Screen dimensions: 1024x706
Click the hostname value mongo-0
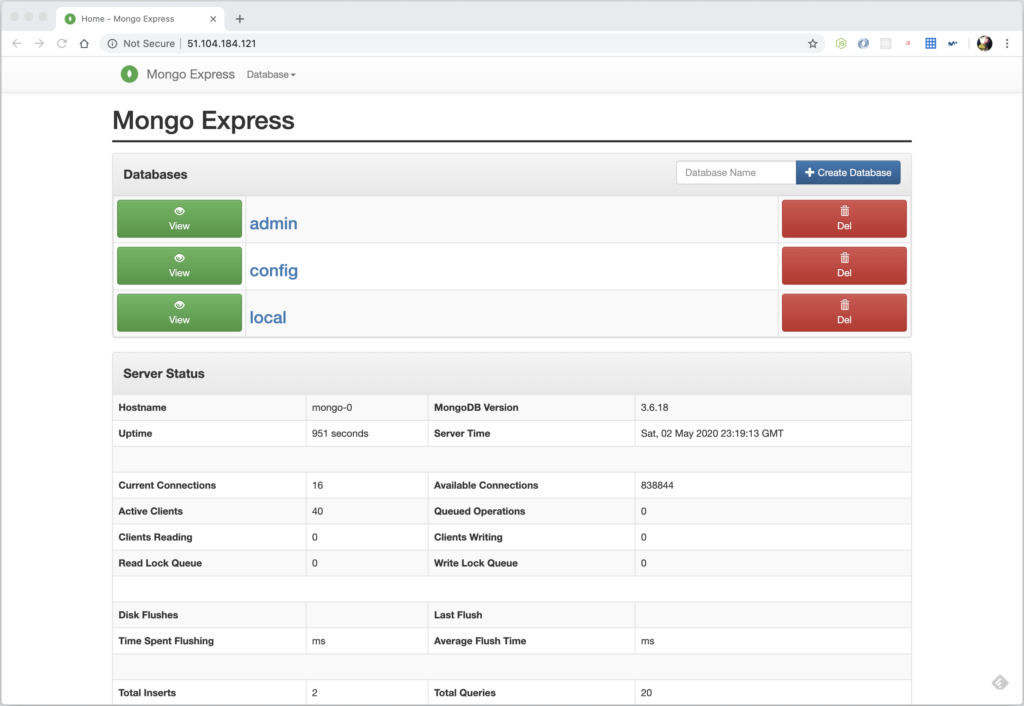pyautogui.click(x=332, y=408)
